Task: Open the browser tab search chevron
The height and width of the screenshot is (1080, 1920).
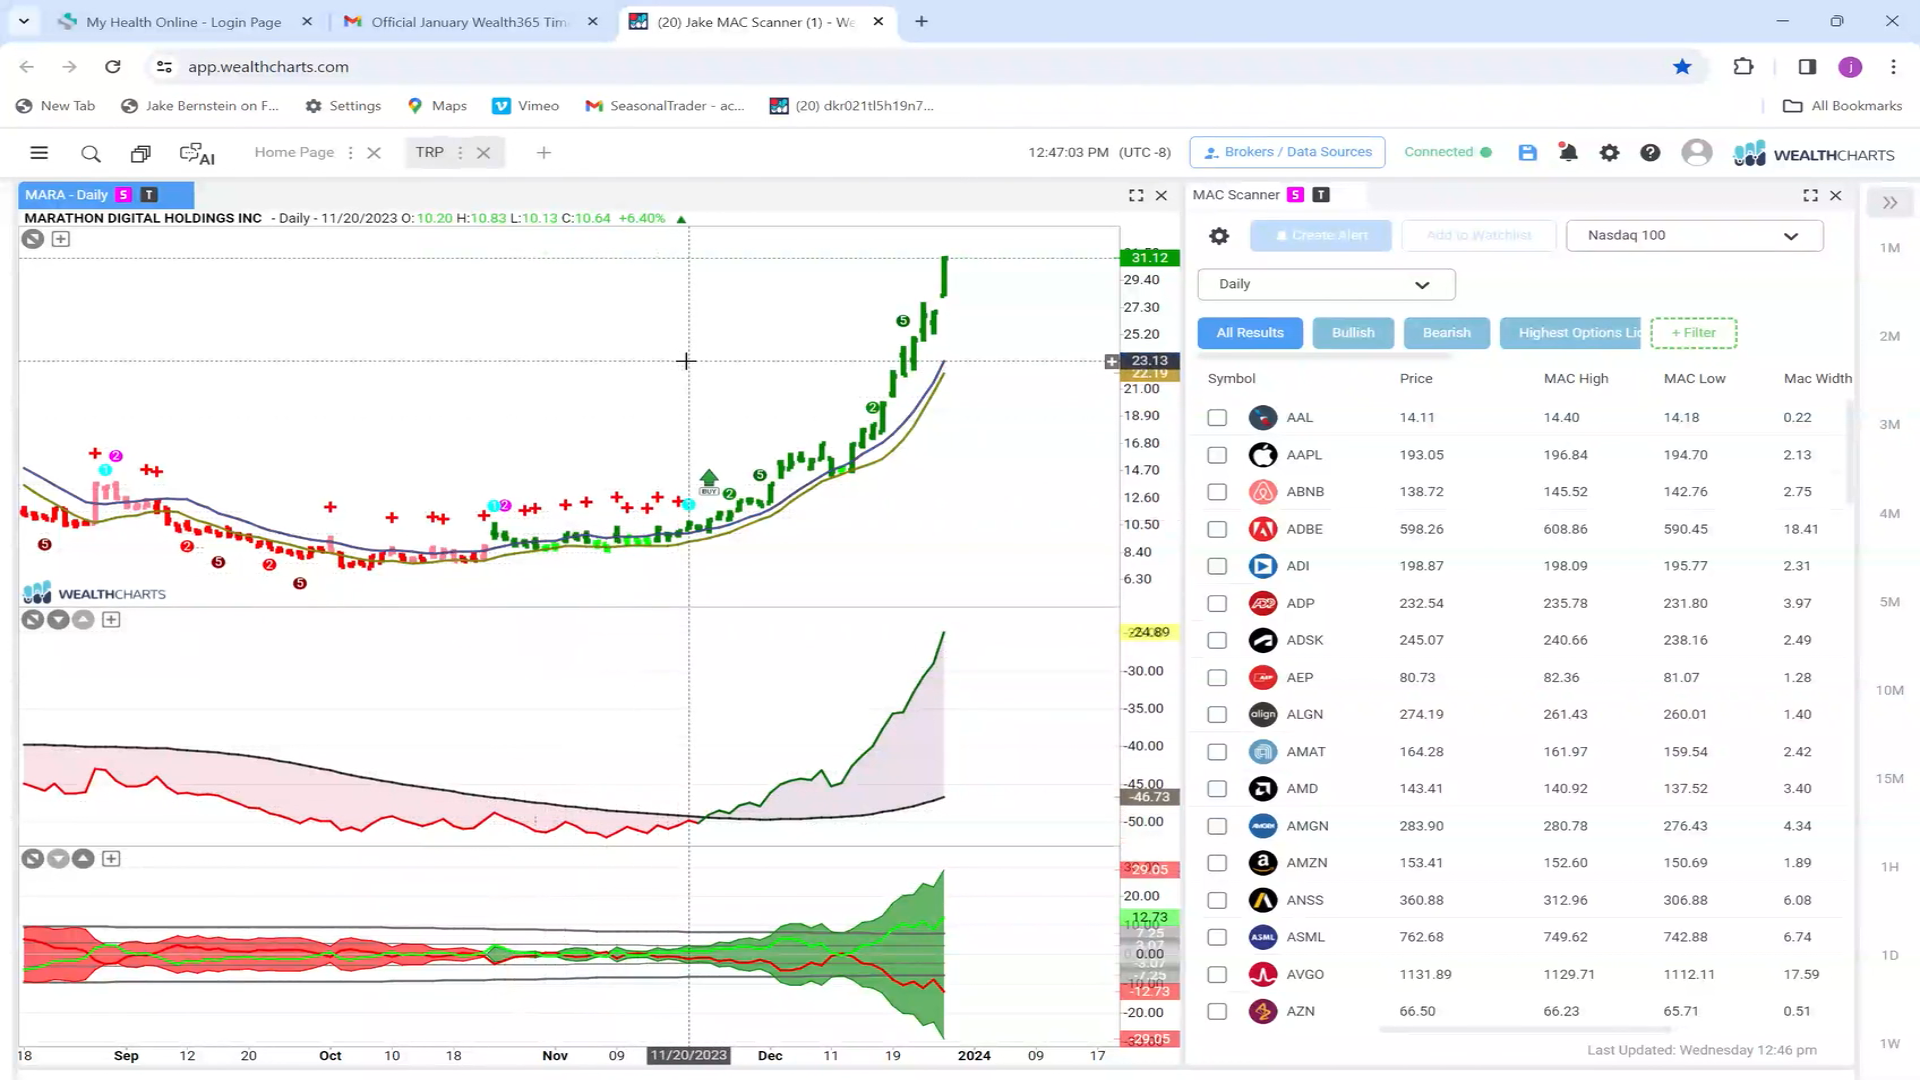Action: point(24,21)
